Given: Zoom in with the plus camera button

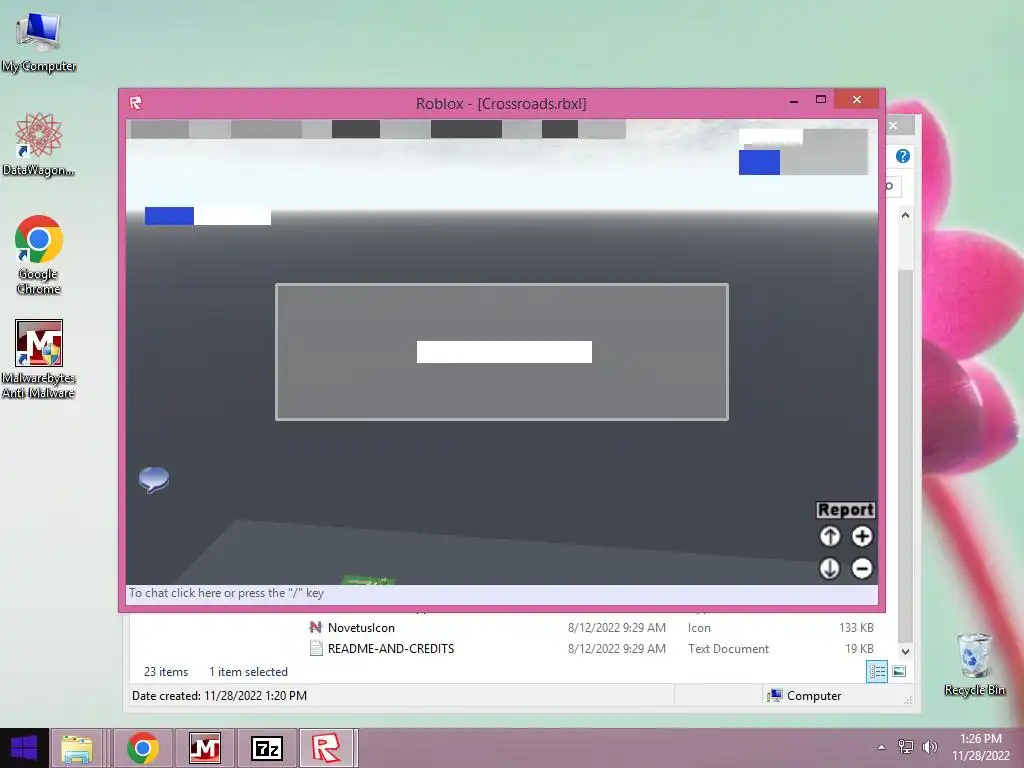Looking at the screenshot, I should click(862, 536).
